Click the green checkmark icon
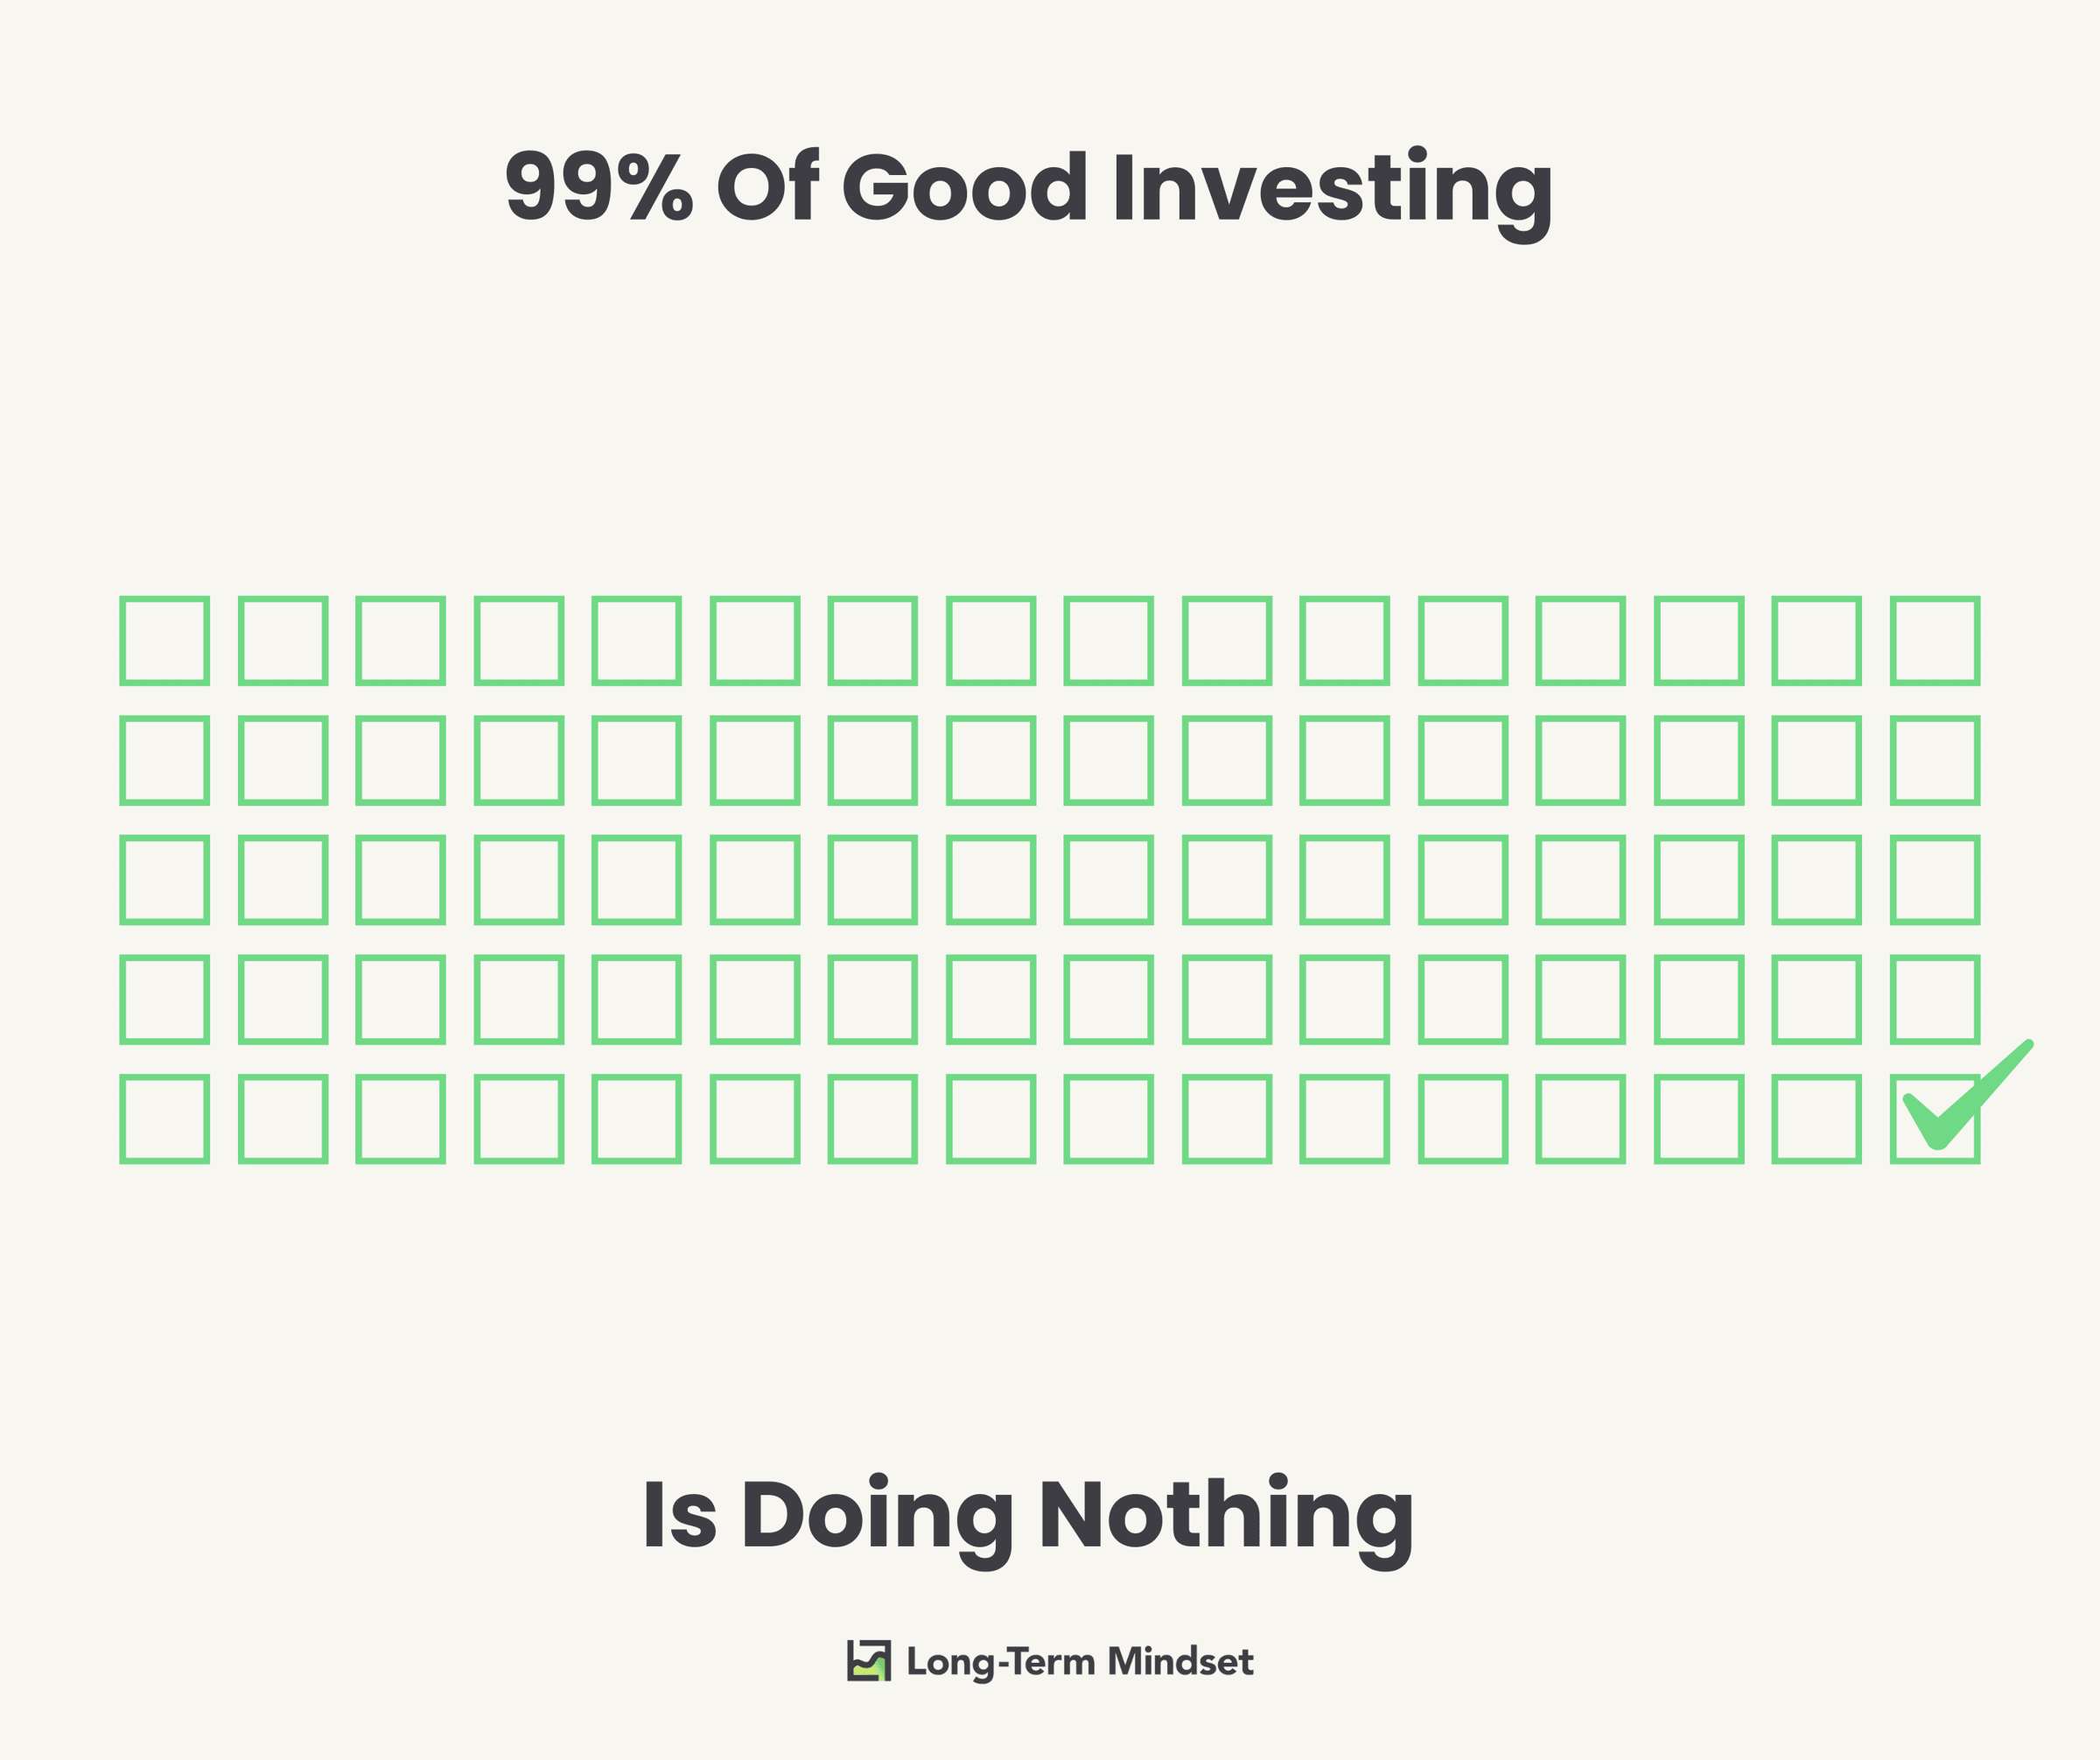 (x=1968, y=1095)
